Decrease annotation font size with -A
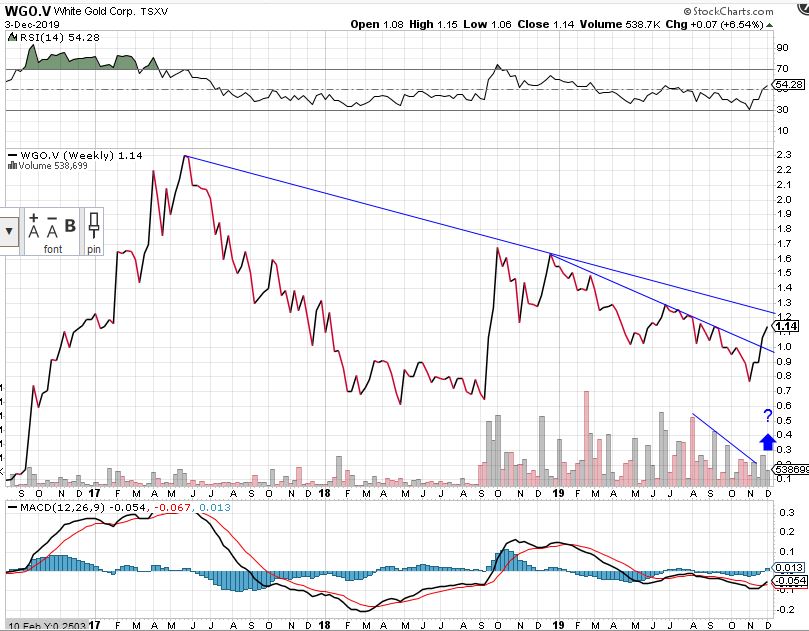This screenshot has width=809, height=631. click(52, 226)
